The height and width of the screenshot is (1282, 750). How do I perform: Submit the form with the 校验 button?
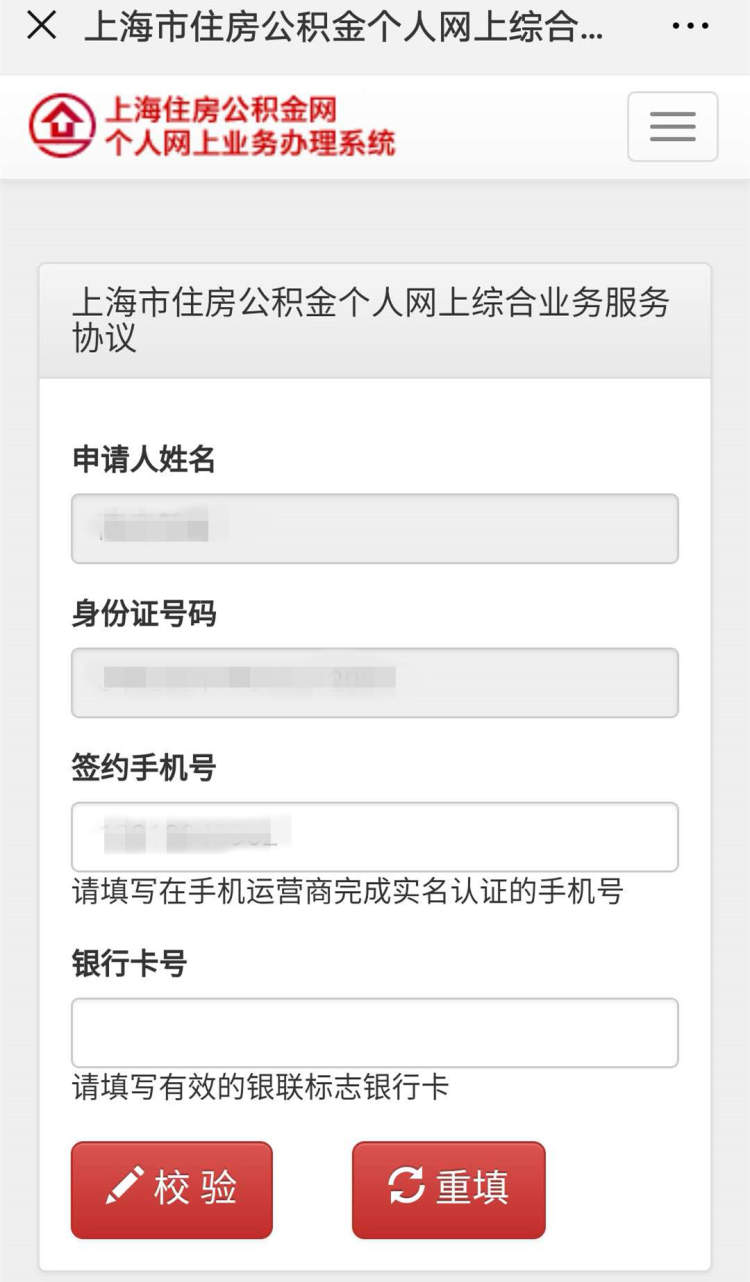(x=172, y=1190)
